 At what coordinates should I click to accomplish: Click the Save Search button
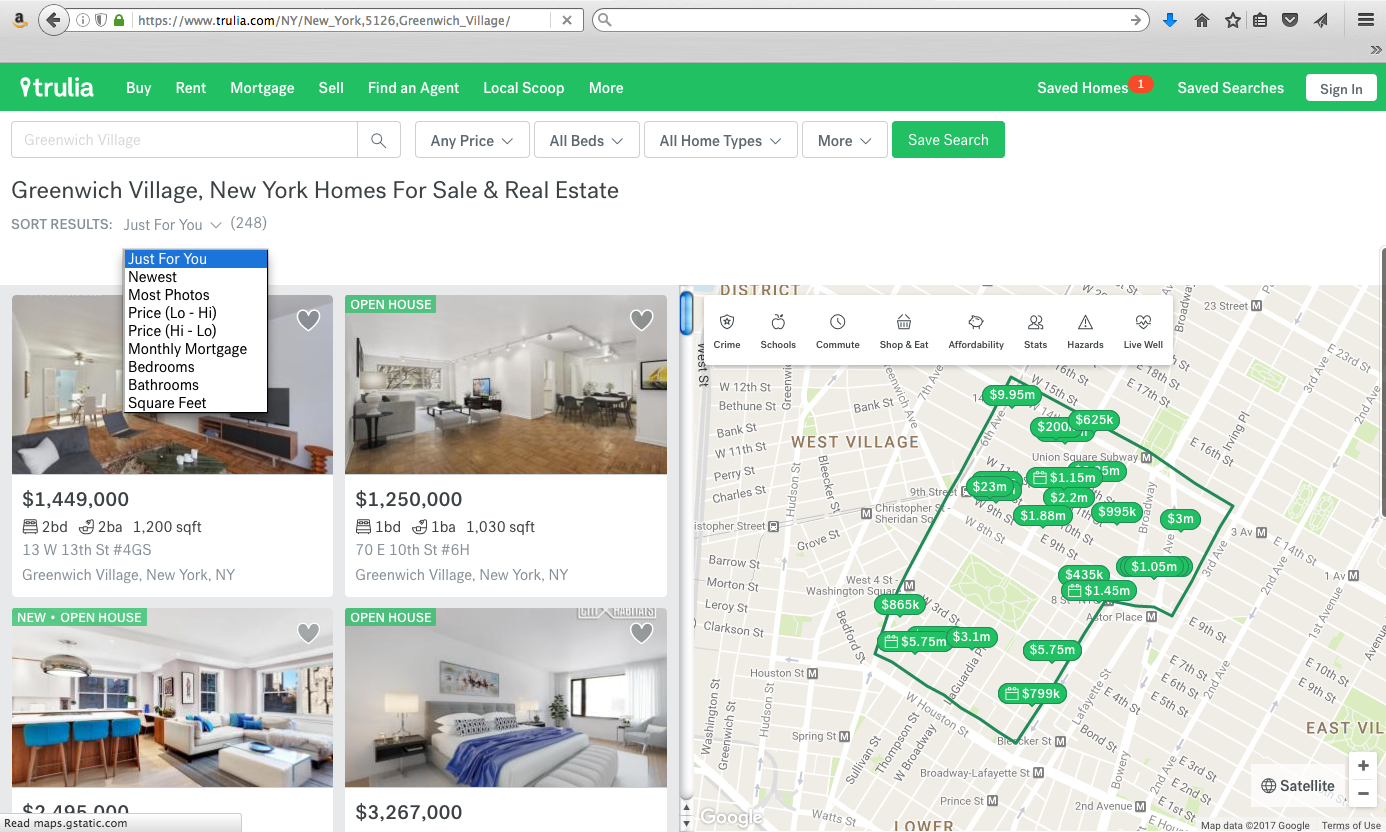click(x=948, y=140)
